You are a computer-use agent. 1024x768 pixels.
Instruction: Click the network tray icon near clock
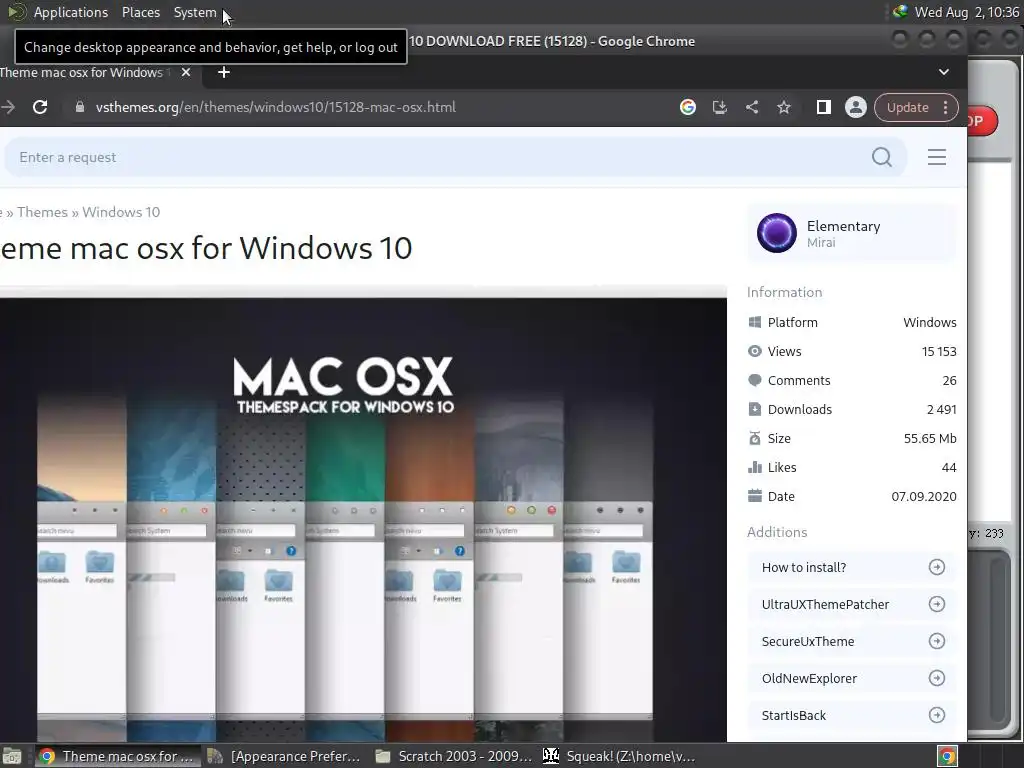point(900,12)
